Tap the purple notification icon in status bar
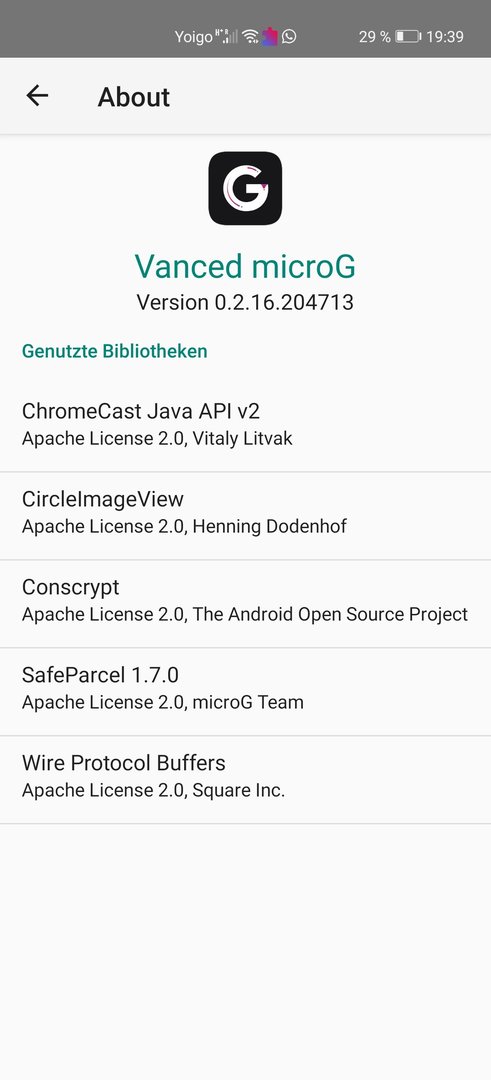The image size is (491, 1080). (x=269, y=37)
